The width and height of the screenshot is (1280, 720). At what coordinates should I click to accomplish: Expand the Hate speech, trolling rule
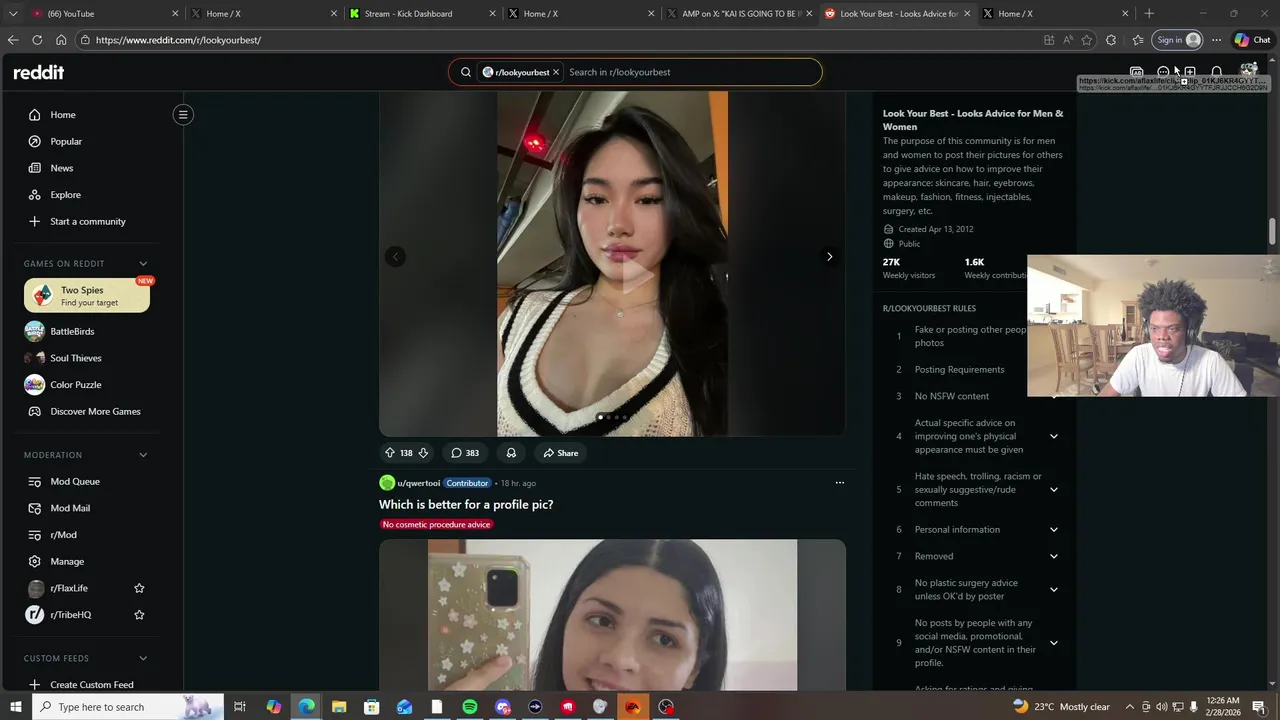click(x=1053, y=490)
